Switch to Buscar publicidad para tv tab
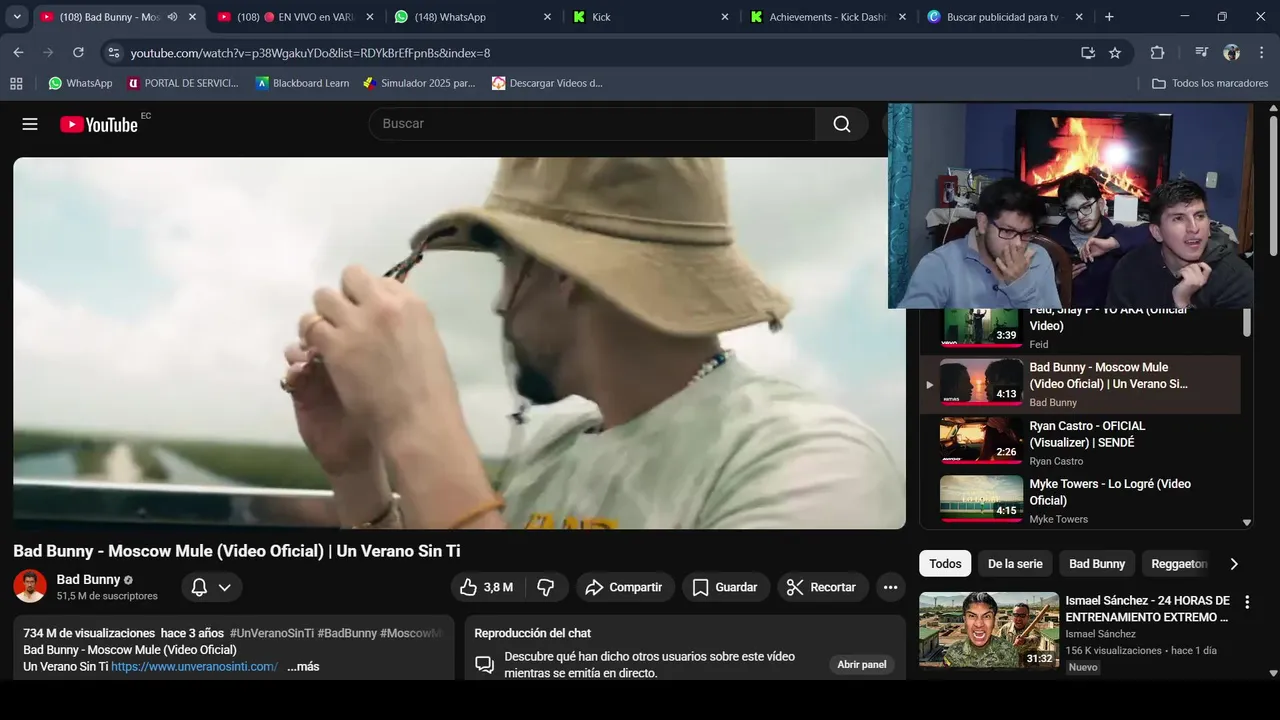 click(1005, 17)
